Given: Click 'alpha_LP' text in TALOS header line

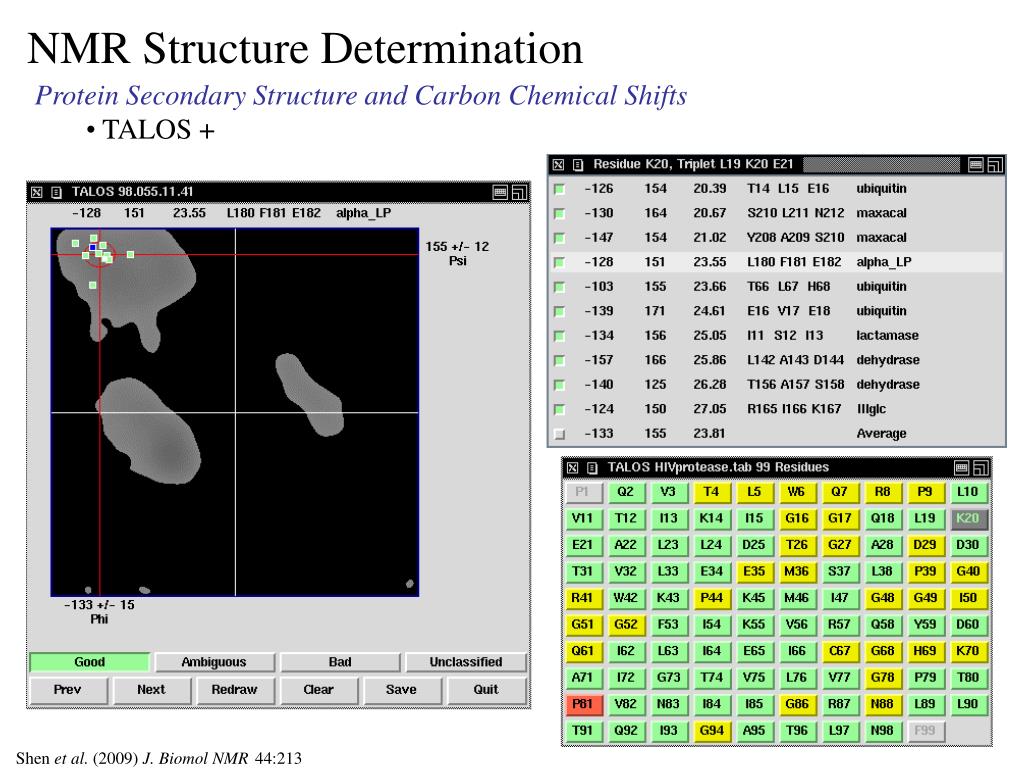Looking at the screenshot, I should click(364, 213).
